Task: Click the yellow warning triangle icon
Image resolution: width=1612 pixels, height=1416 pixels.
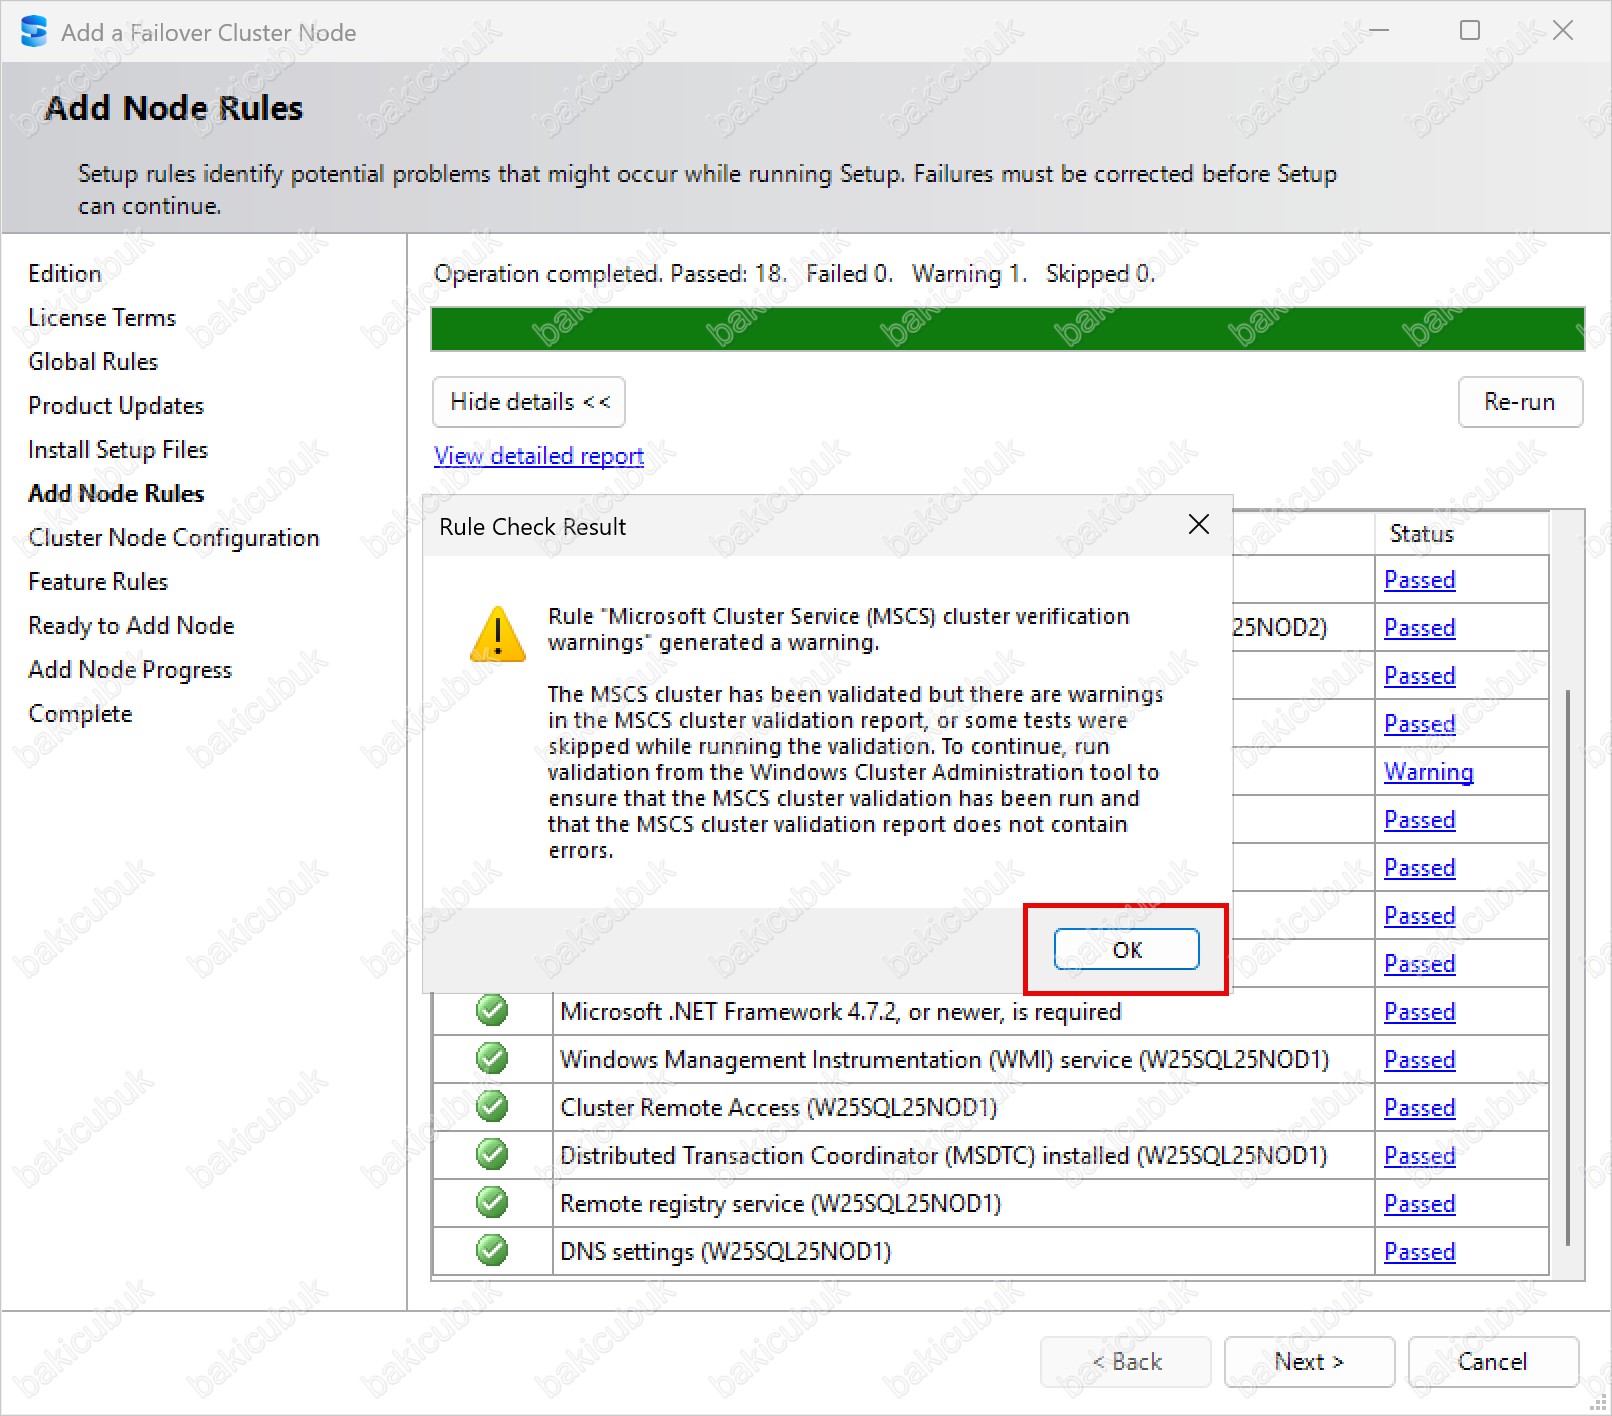Action: [x=497, y=635]
